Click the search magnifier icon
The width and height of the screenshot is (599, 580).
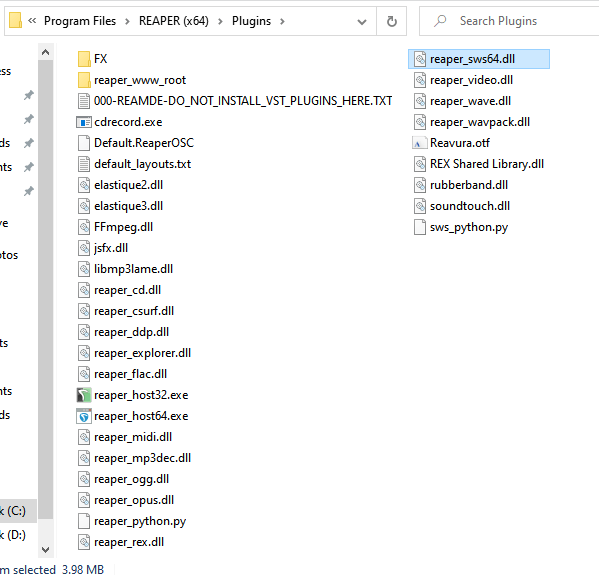440,21
